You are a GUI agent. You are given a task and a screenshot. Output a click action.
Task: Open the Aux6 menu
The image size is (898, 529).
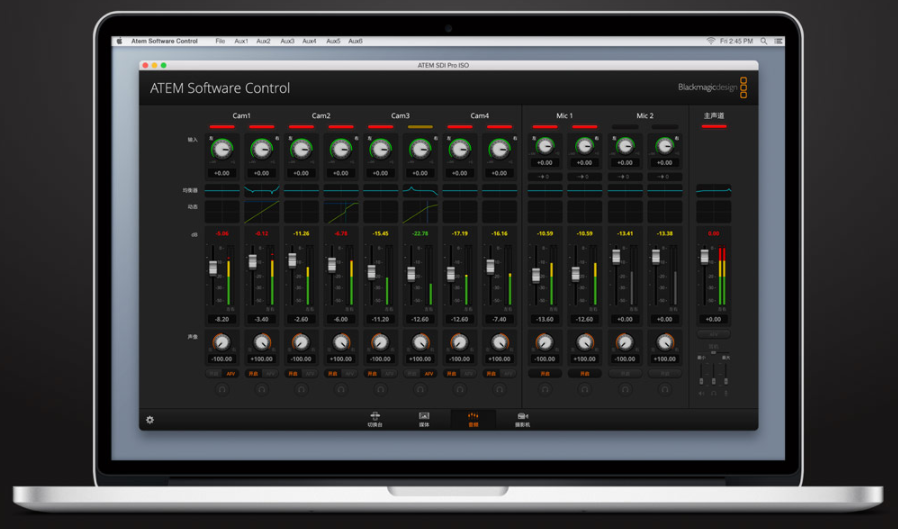[x=355, y=41]
